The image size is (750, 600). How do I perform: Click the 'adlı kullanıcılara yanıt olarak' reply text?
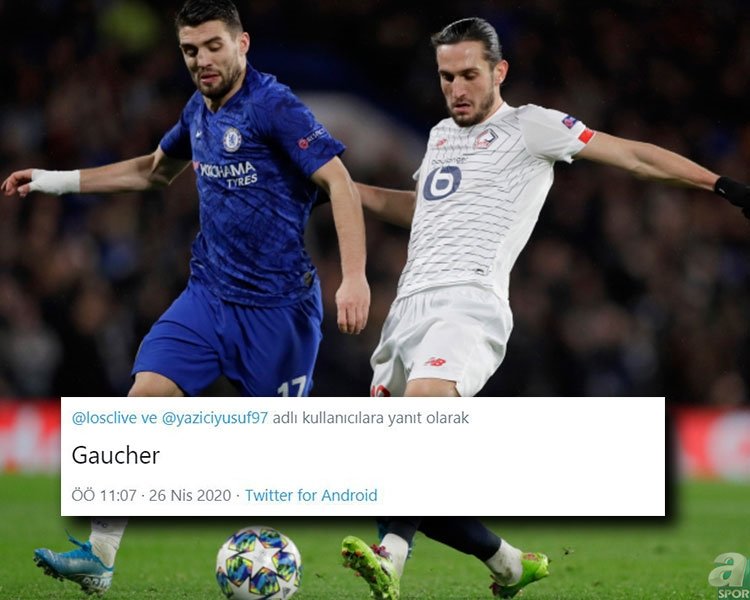click(371, 418)
